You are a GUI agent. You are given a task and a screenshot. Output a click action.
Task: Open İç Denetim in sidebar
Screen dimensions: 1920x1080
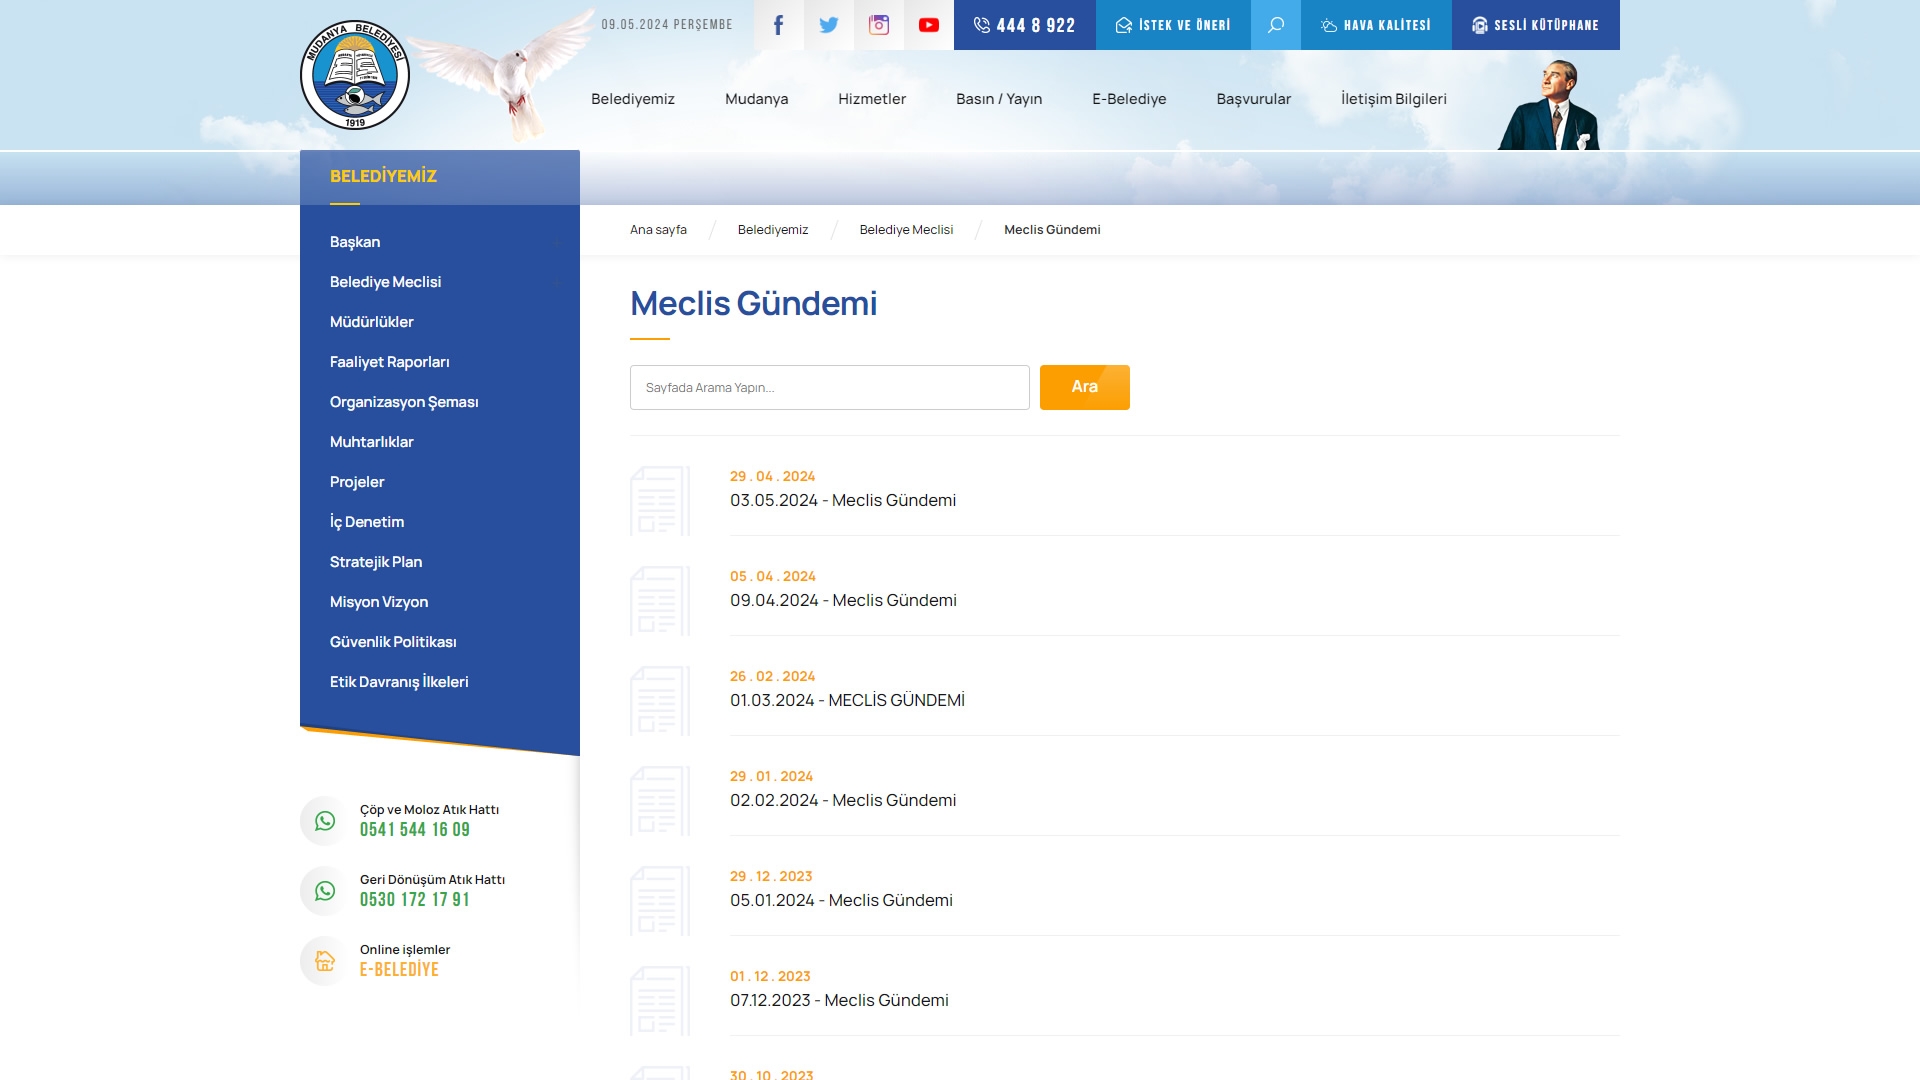367,522
